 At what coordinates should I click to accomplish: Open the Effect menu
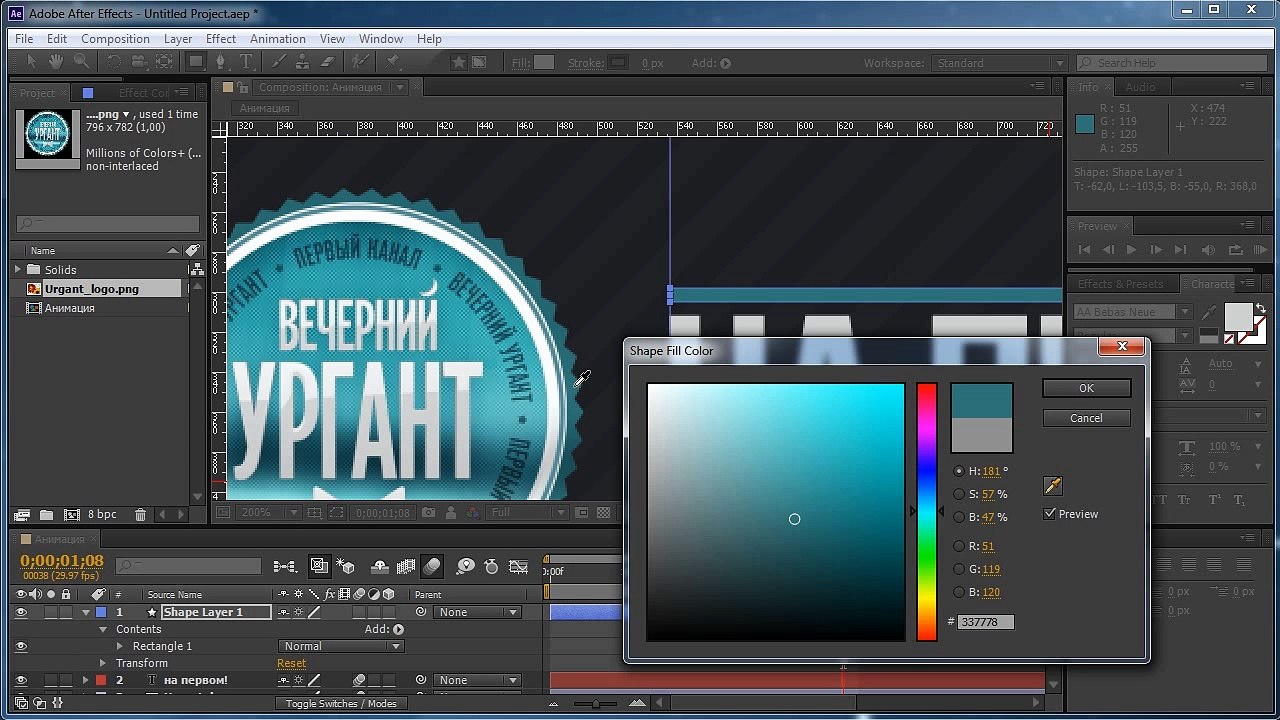(x=221, y=39)
